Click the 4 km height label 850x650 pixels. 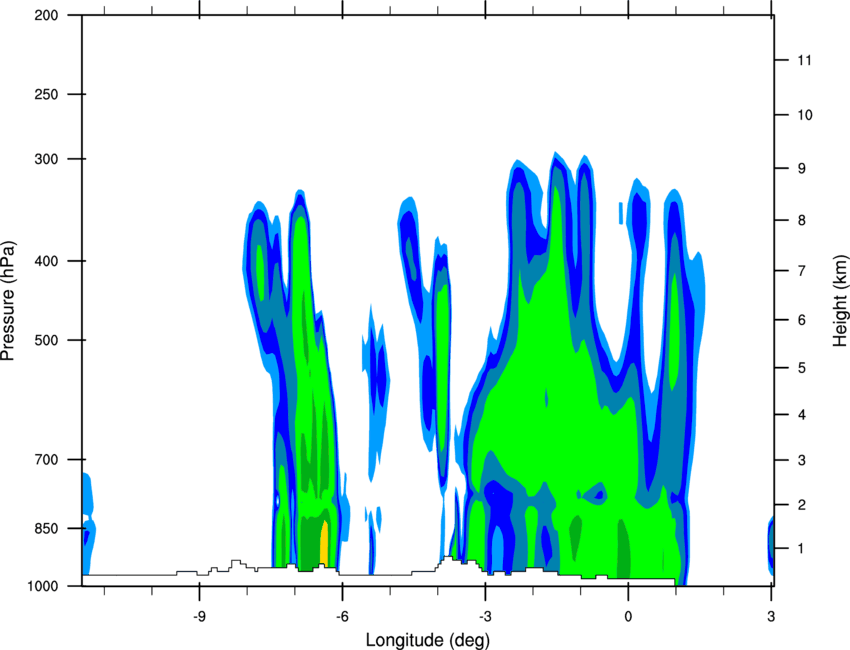click(802, 415)
